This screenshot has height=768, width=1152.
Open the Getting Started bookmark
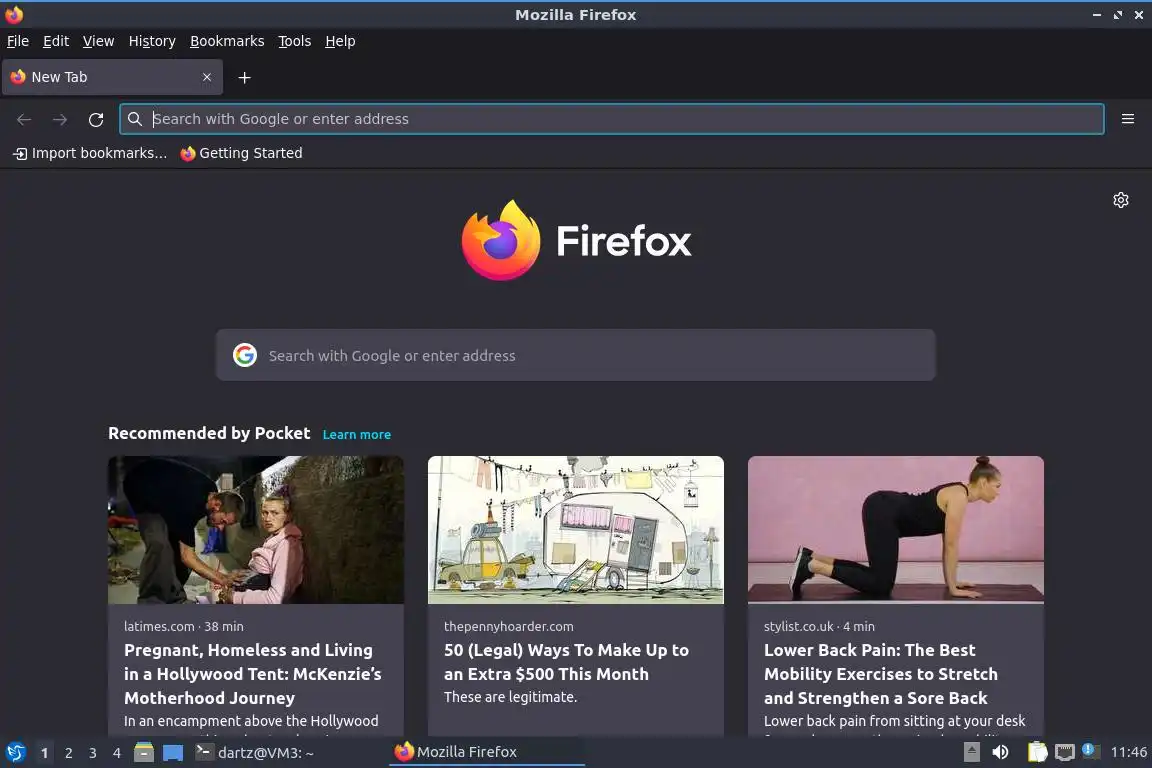pos(242,153)
